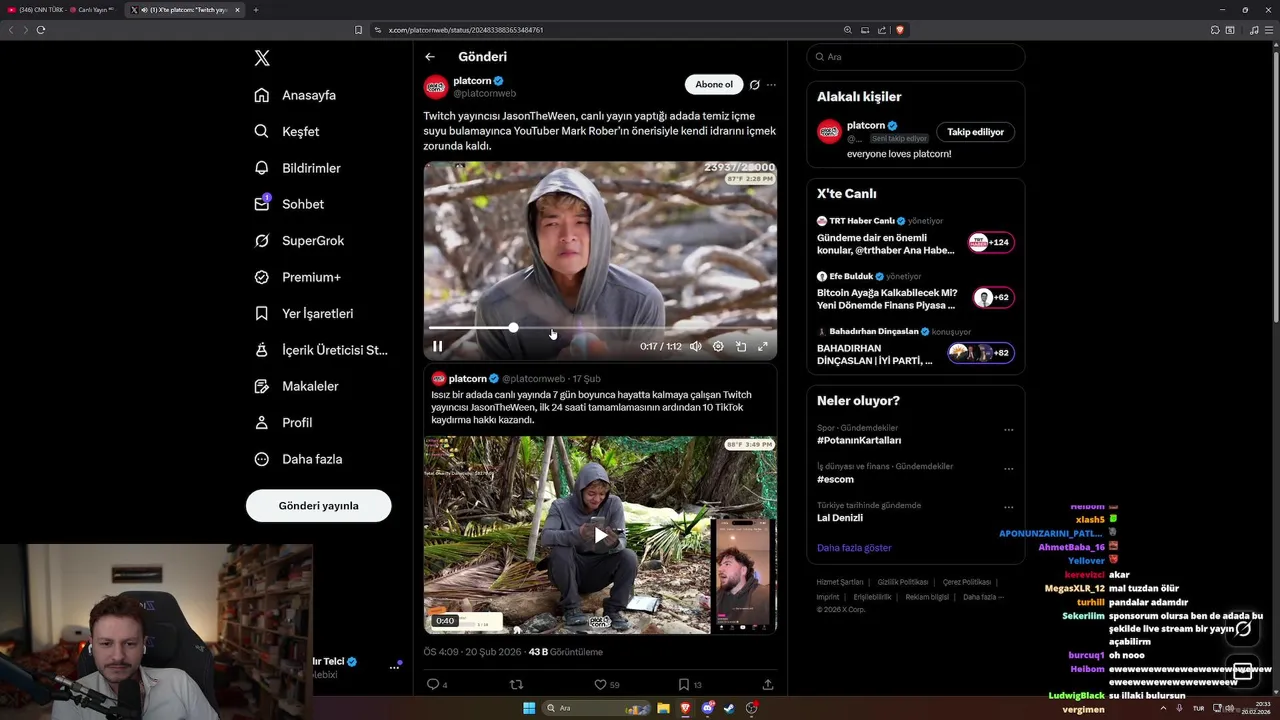Open the Bahadırhan Dinçaslan live space
The height and width of the screenshot is (720, 1280).
click(915, 347)
